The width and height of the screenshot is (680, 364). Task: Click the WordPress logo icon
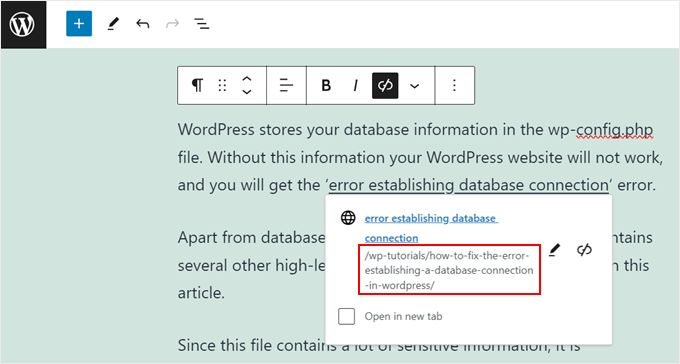coord(23,24)
